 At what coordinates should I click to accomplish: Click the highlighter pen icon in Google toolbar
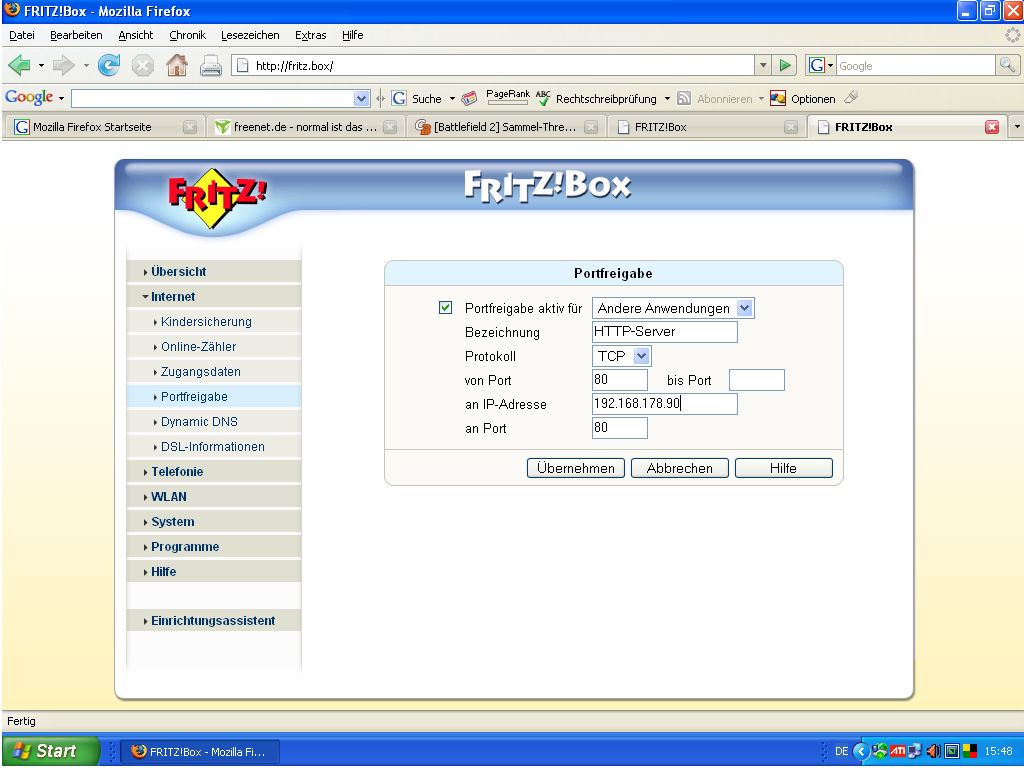850,97
